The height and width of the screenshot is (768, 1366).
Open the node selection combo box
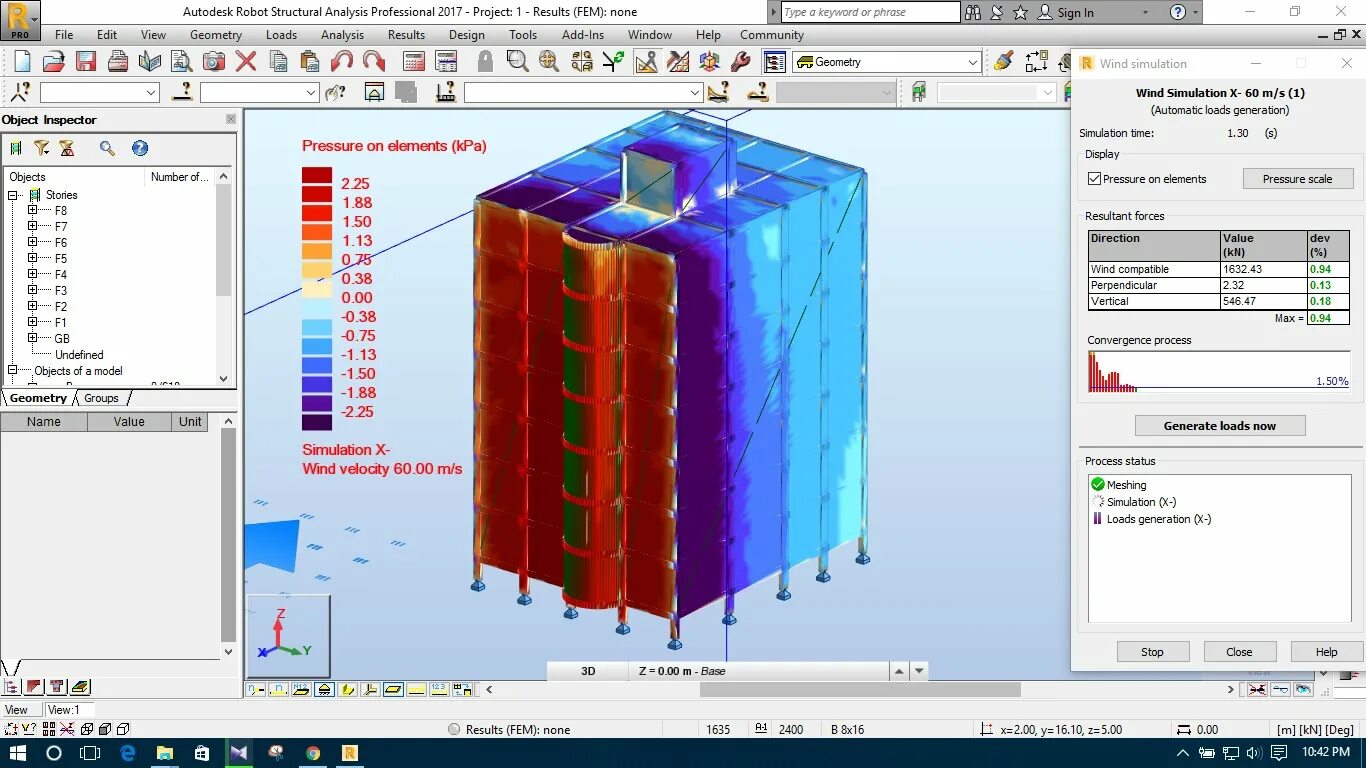(x=100, y=92)
